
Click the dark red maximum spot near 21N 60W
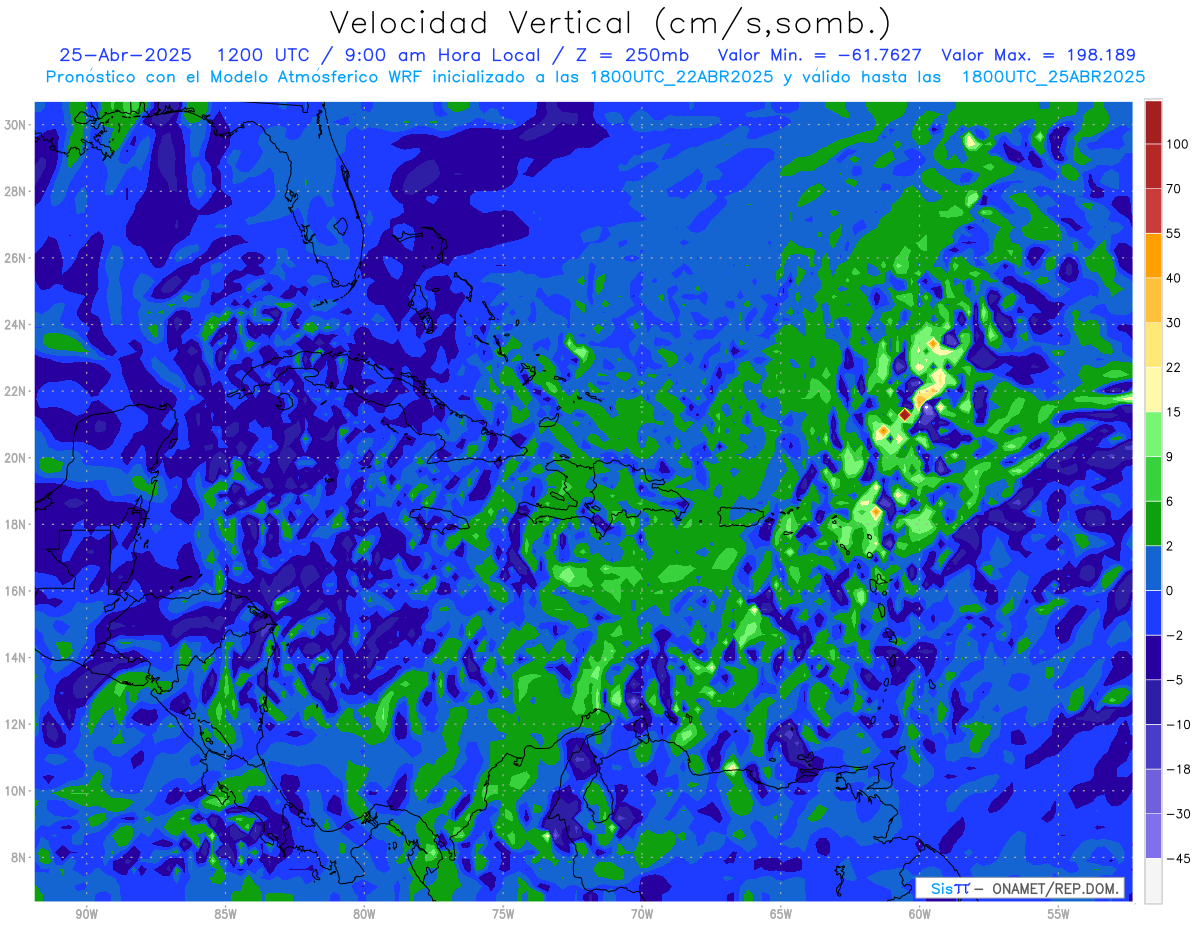[904, 414]
